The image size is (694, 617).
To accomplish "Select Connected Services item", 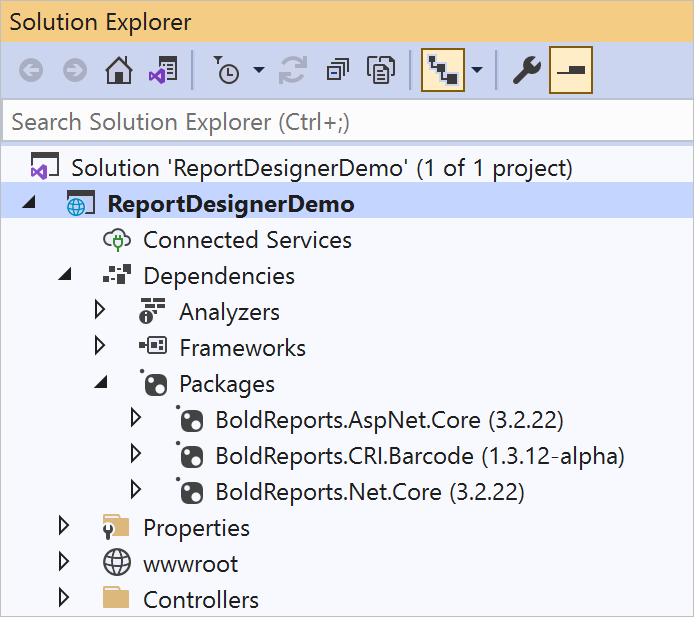I will [247, 240].
